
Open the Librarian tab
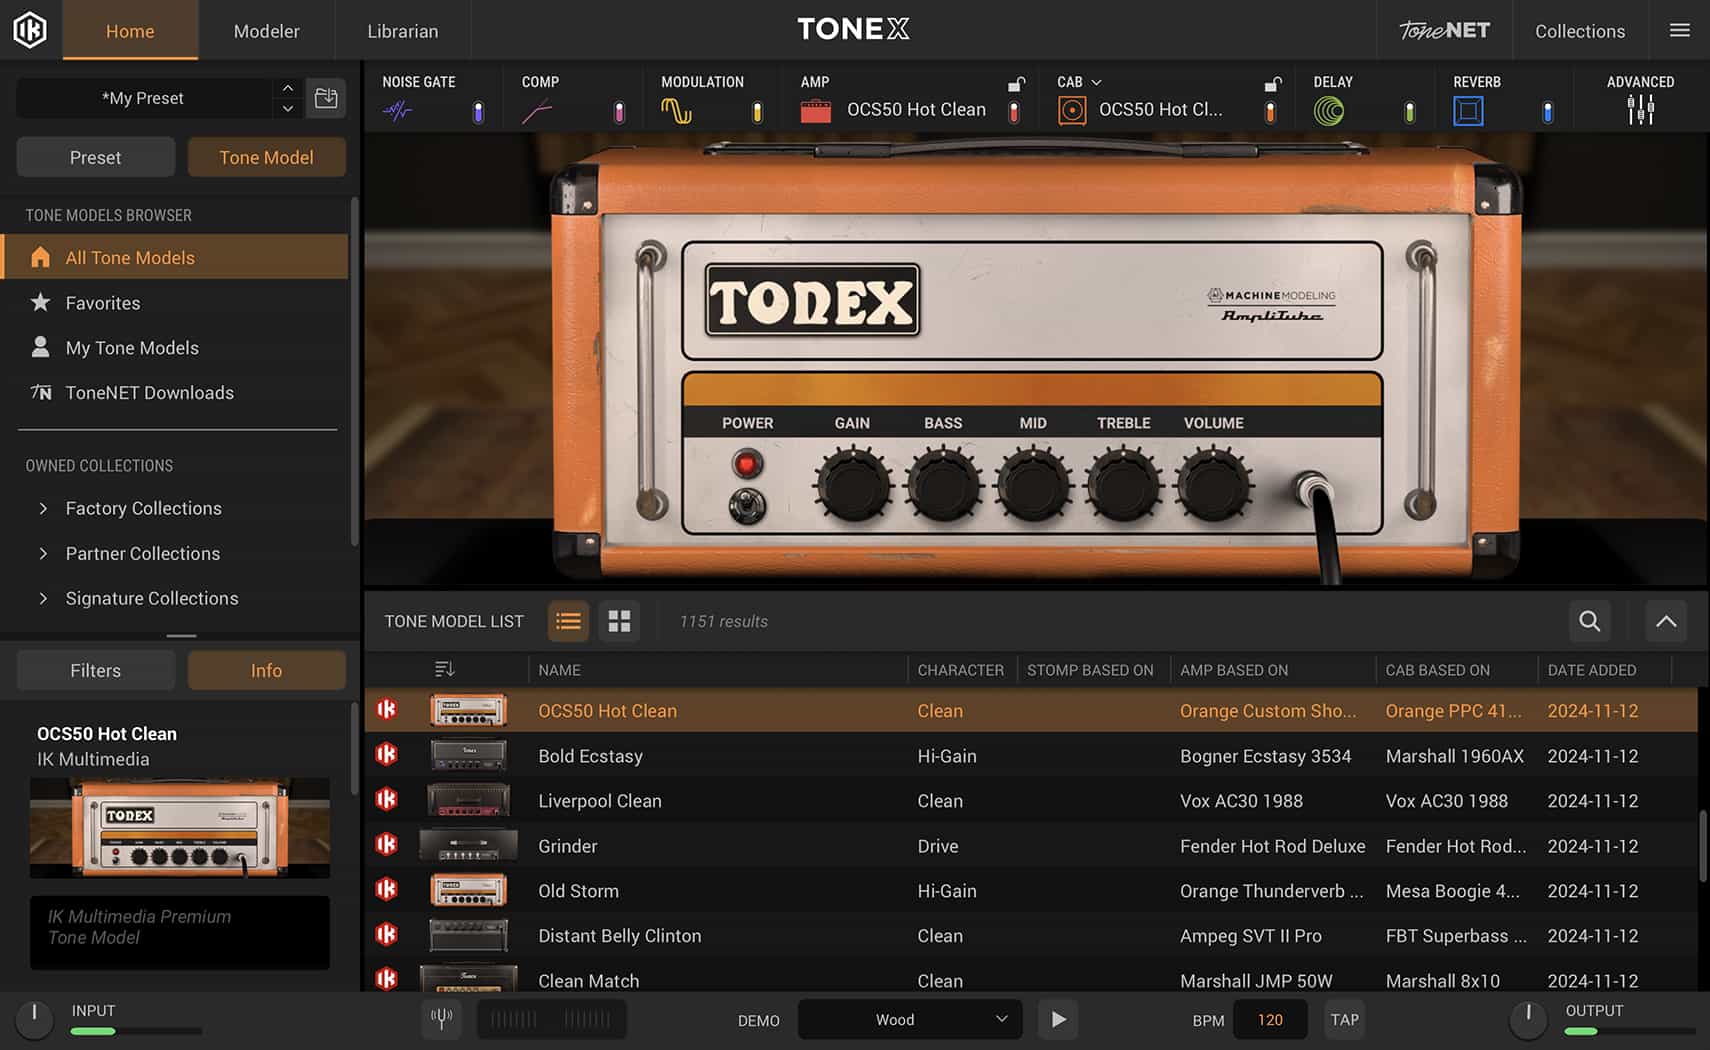pos(402,30)
